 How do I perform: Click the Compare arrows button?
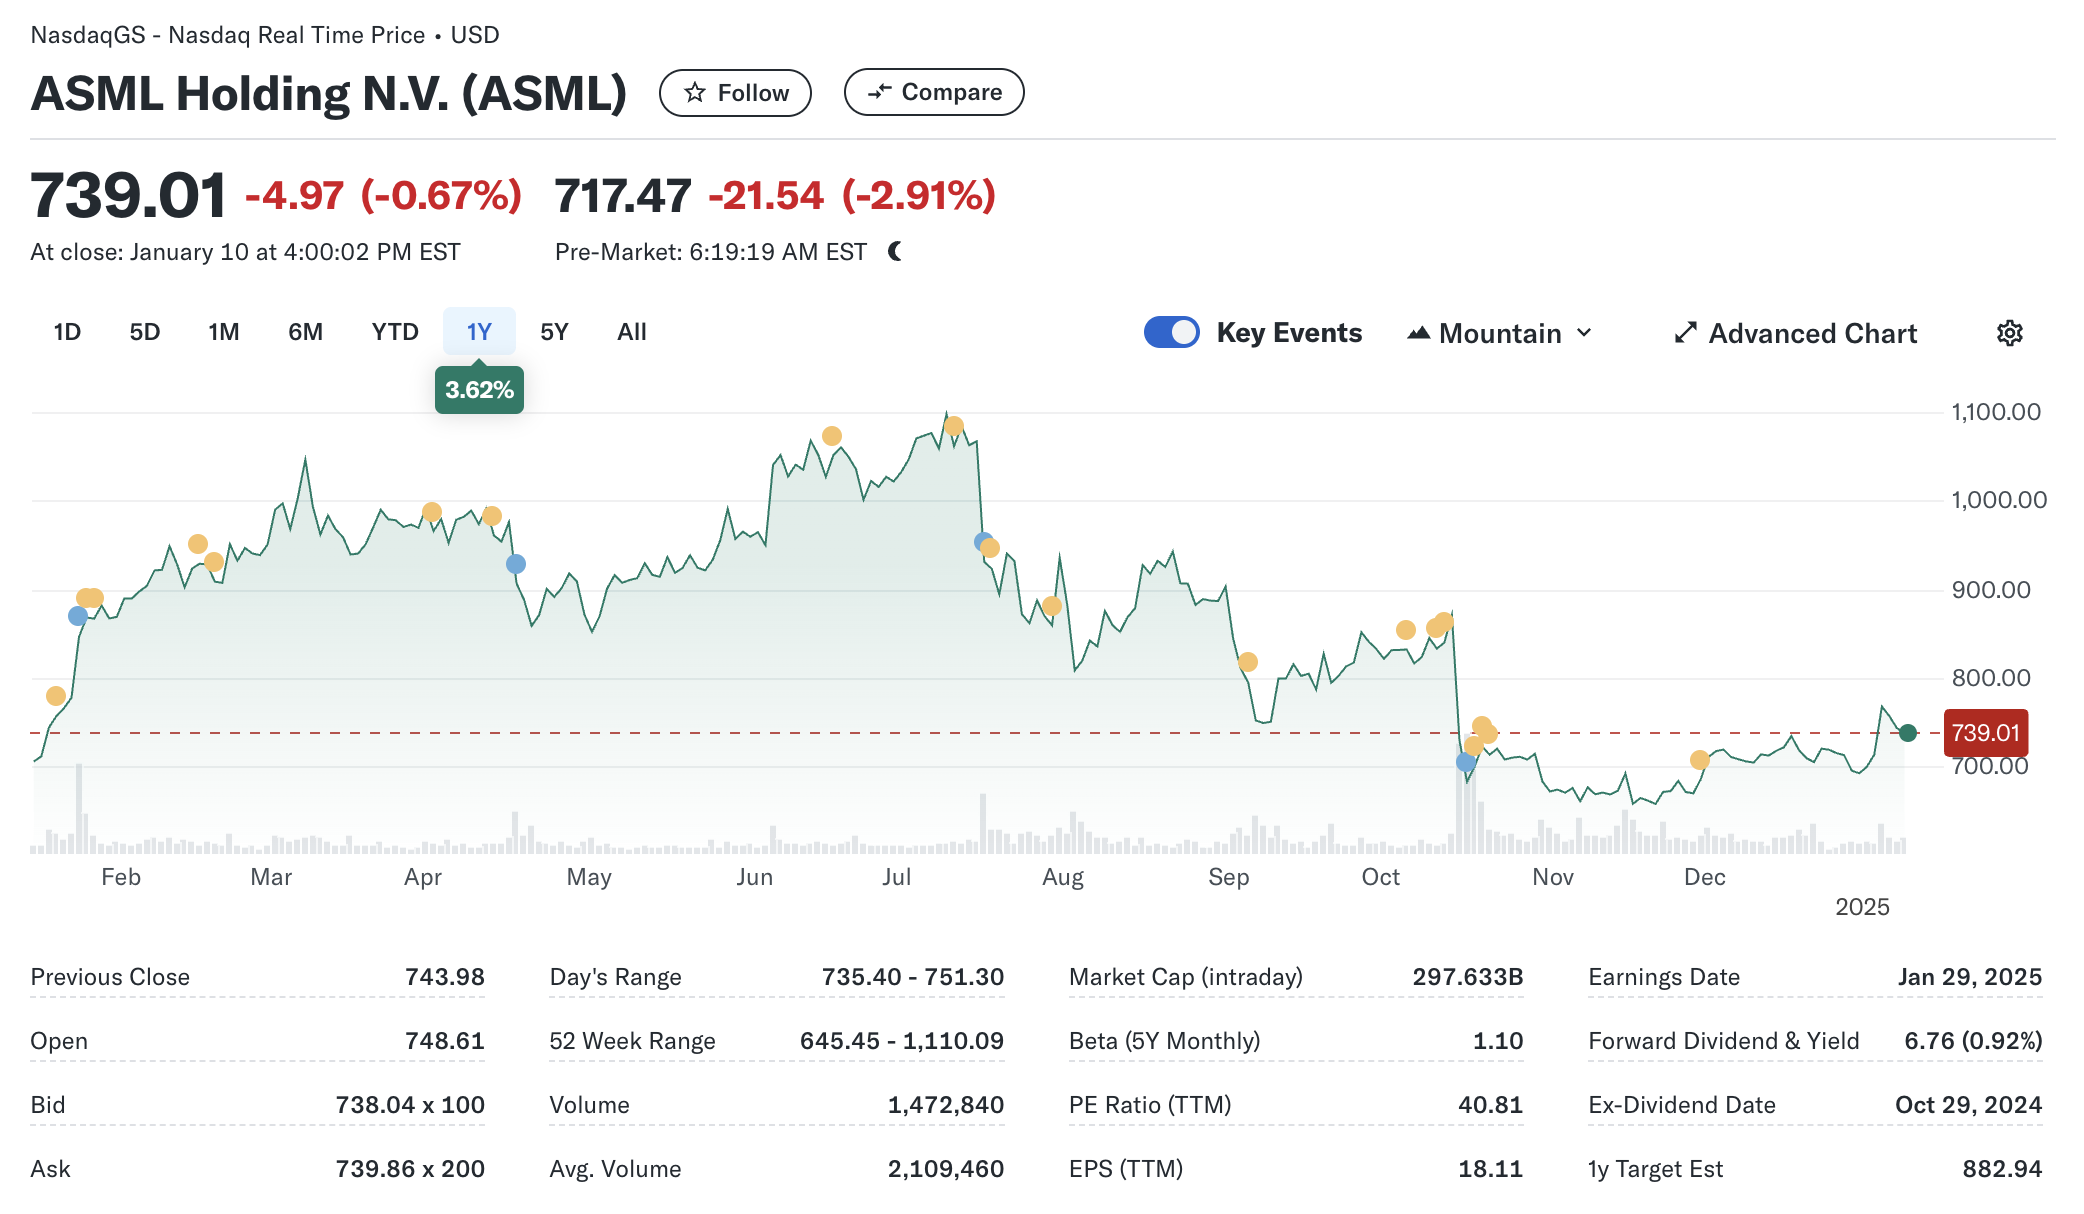[934, 92]
